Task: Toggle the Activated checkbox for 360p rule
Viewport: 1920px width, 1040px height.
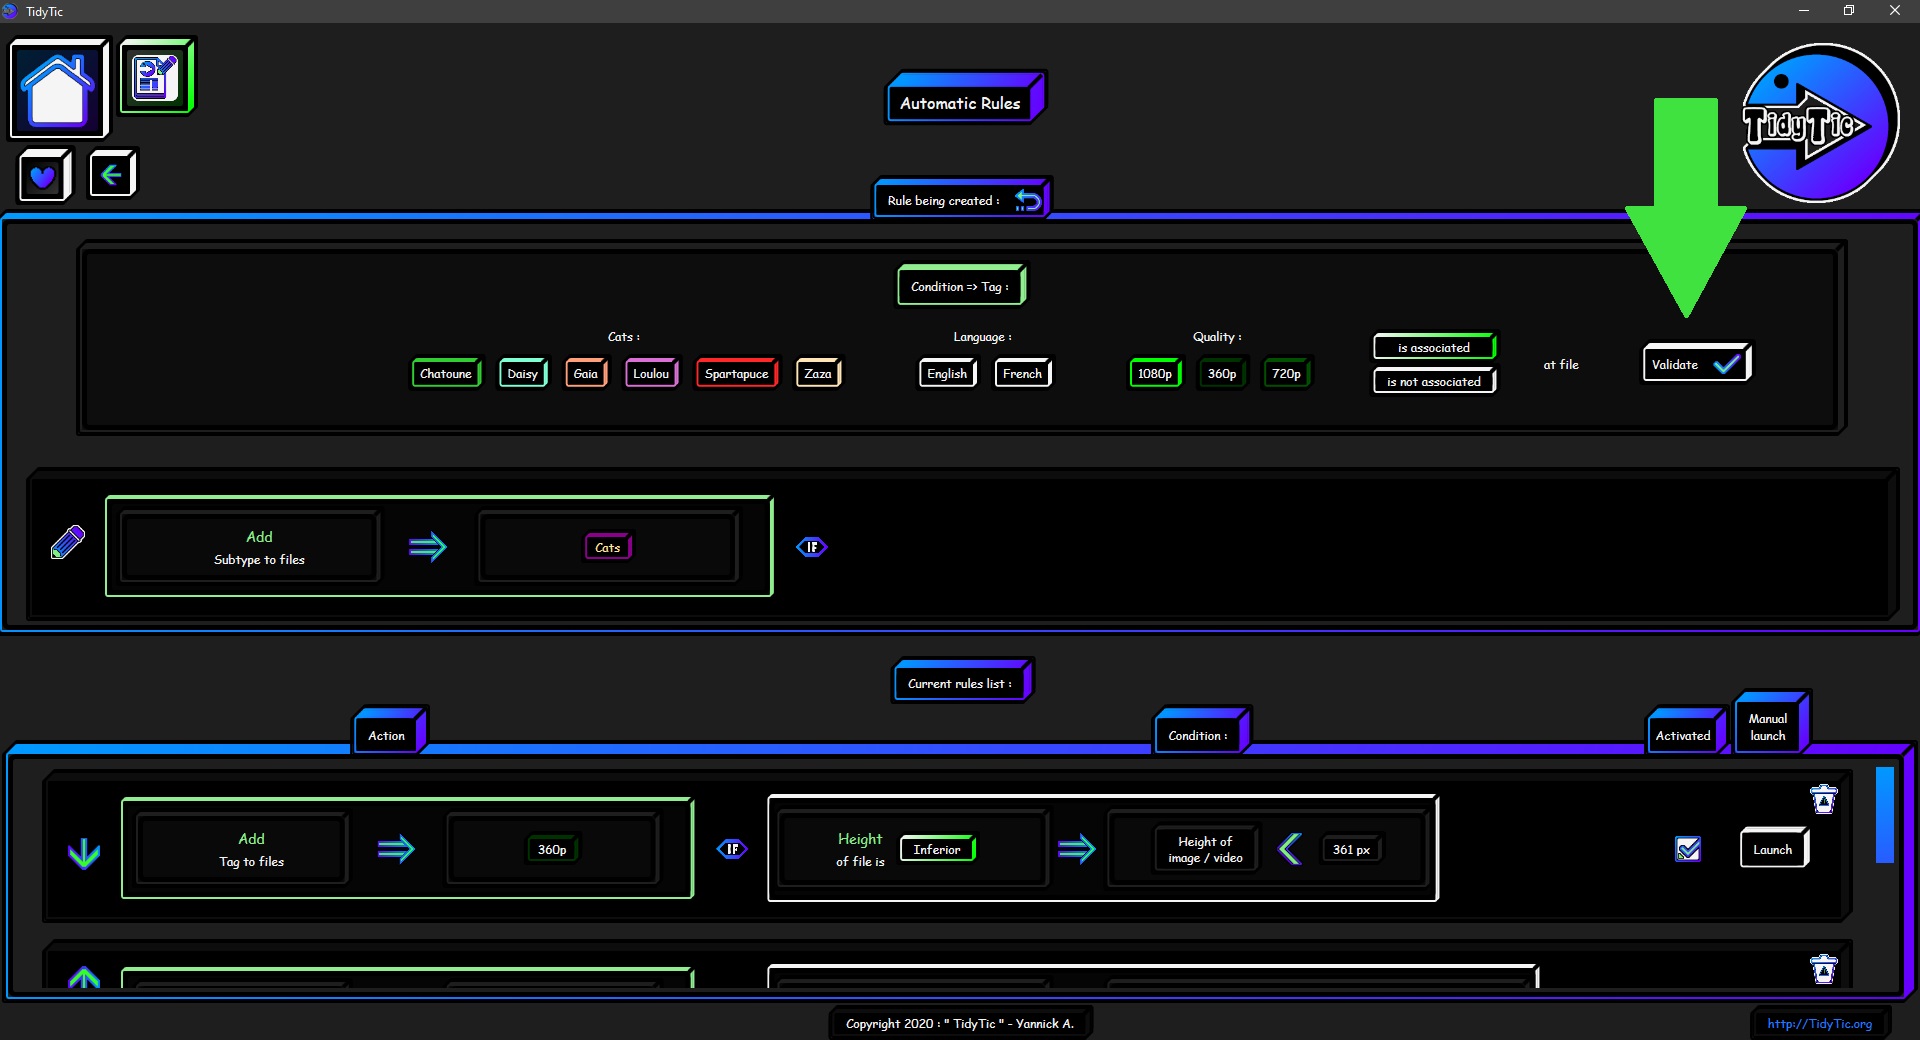Action: tap(1688, 849)
